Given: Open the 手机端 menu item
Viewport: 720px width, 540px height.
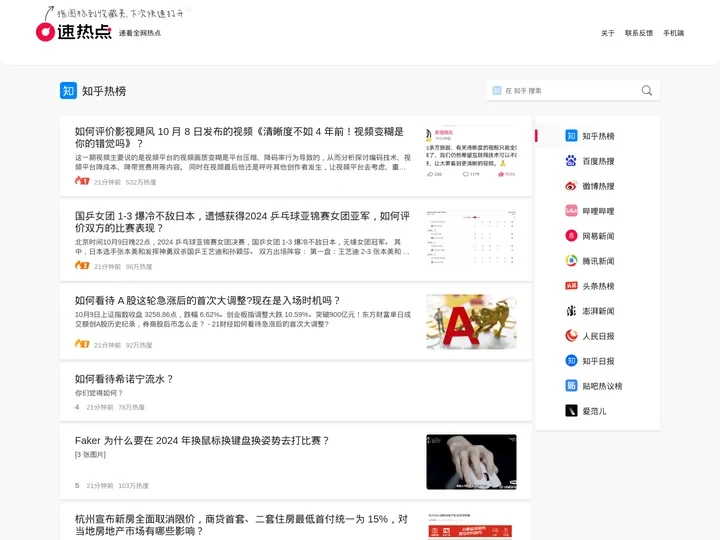Looking at the screenshot, I should tap(673, 33).
